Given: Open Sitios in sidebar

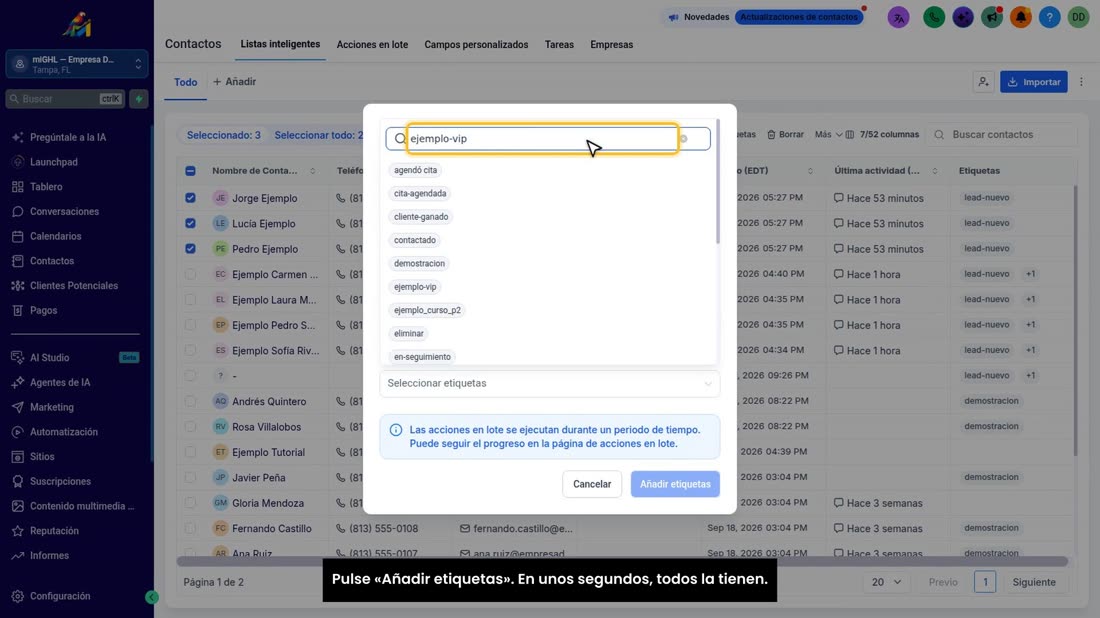Looking at the screenshot, I should 42,457.
